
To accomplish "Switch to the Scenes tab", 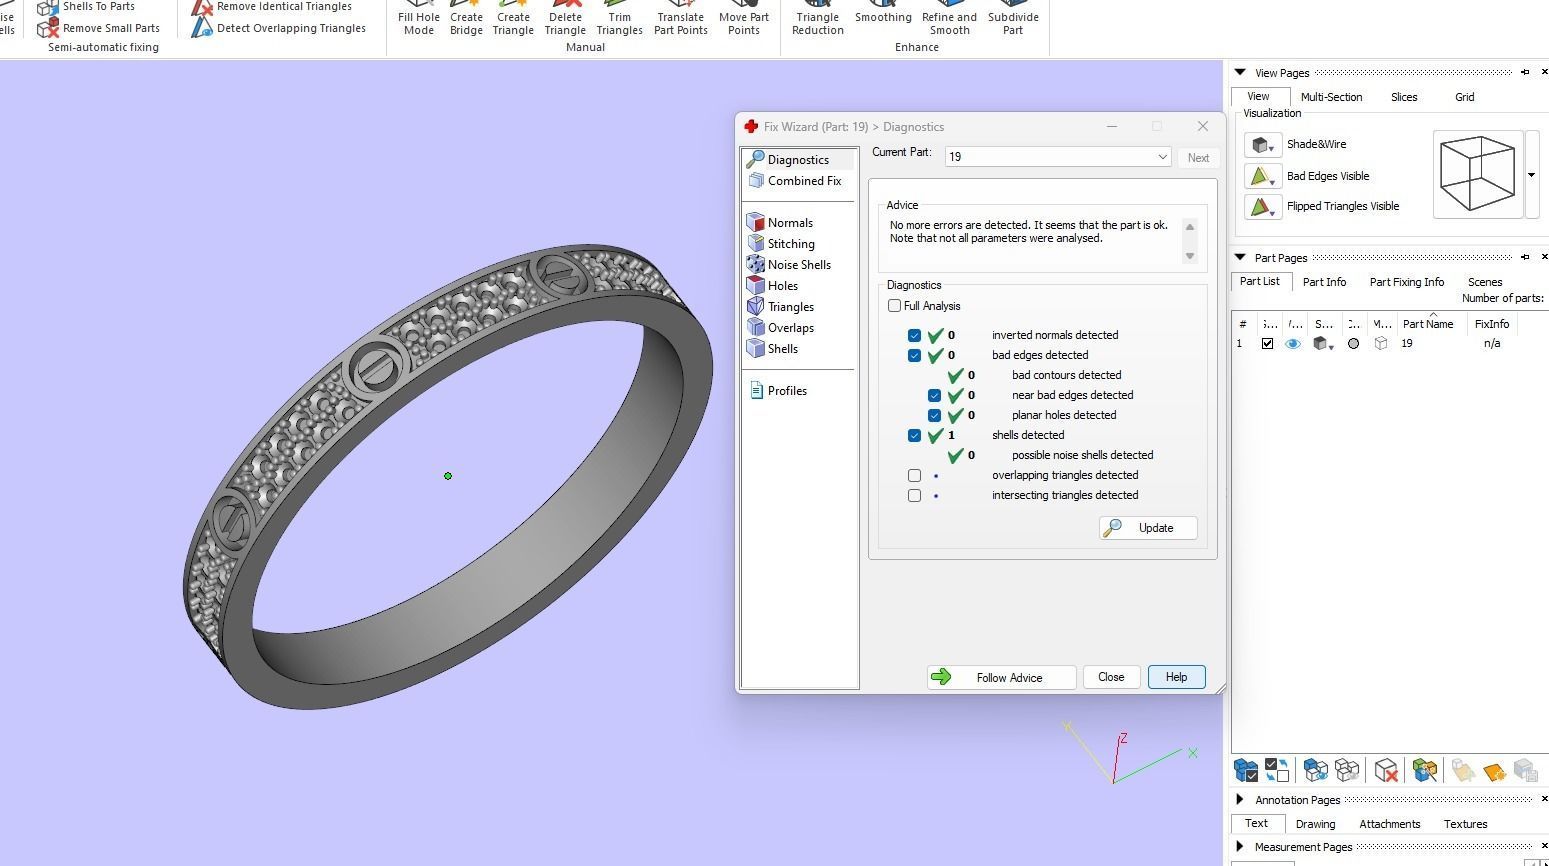I will (1485, 282).
